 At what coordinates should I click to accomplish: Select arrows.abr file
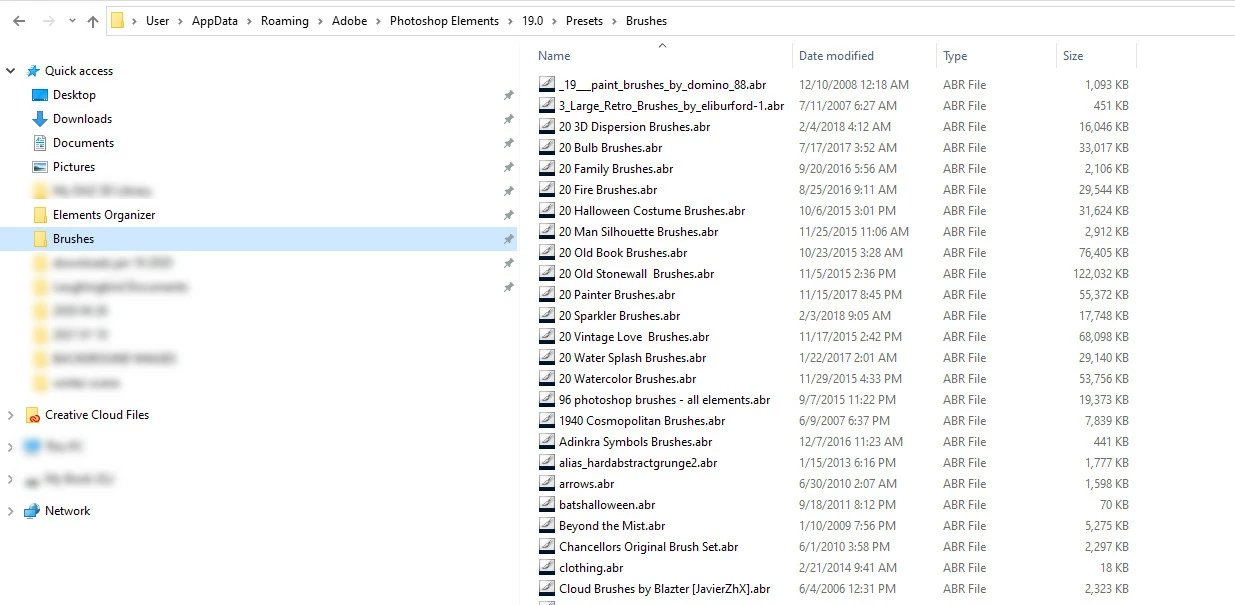click(x=586, y=484)
